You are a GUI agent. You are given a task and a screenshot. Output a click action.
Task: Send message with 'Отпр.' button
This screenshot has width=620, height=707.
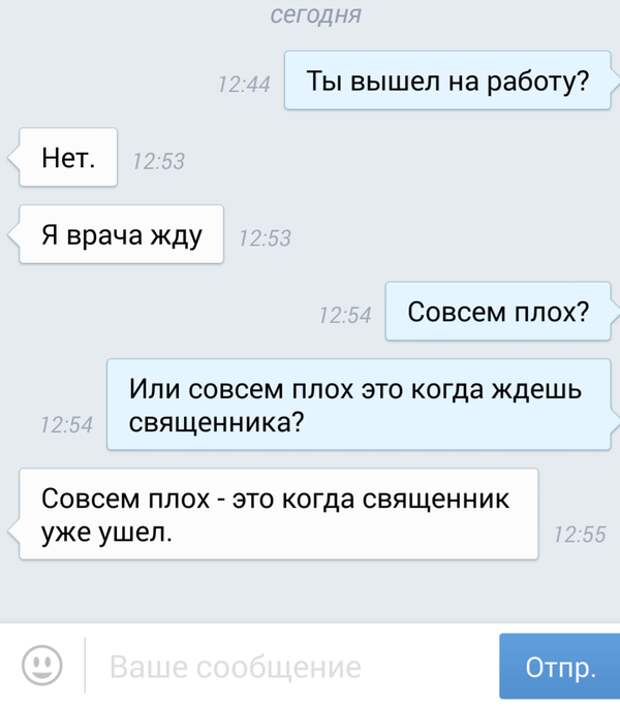[x=560, y=666]
